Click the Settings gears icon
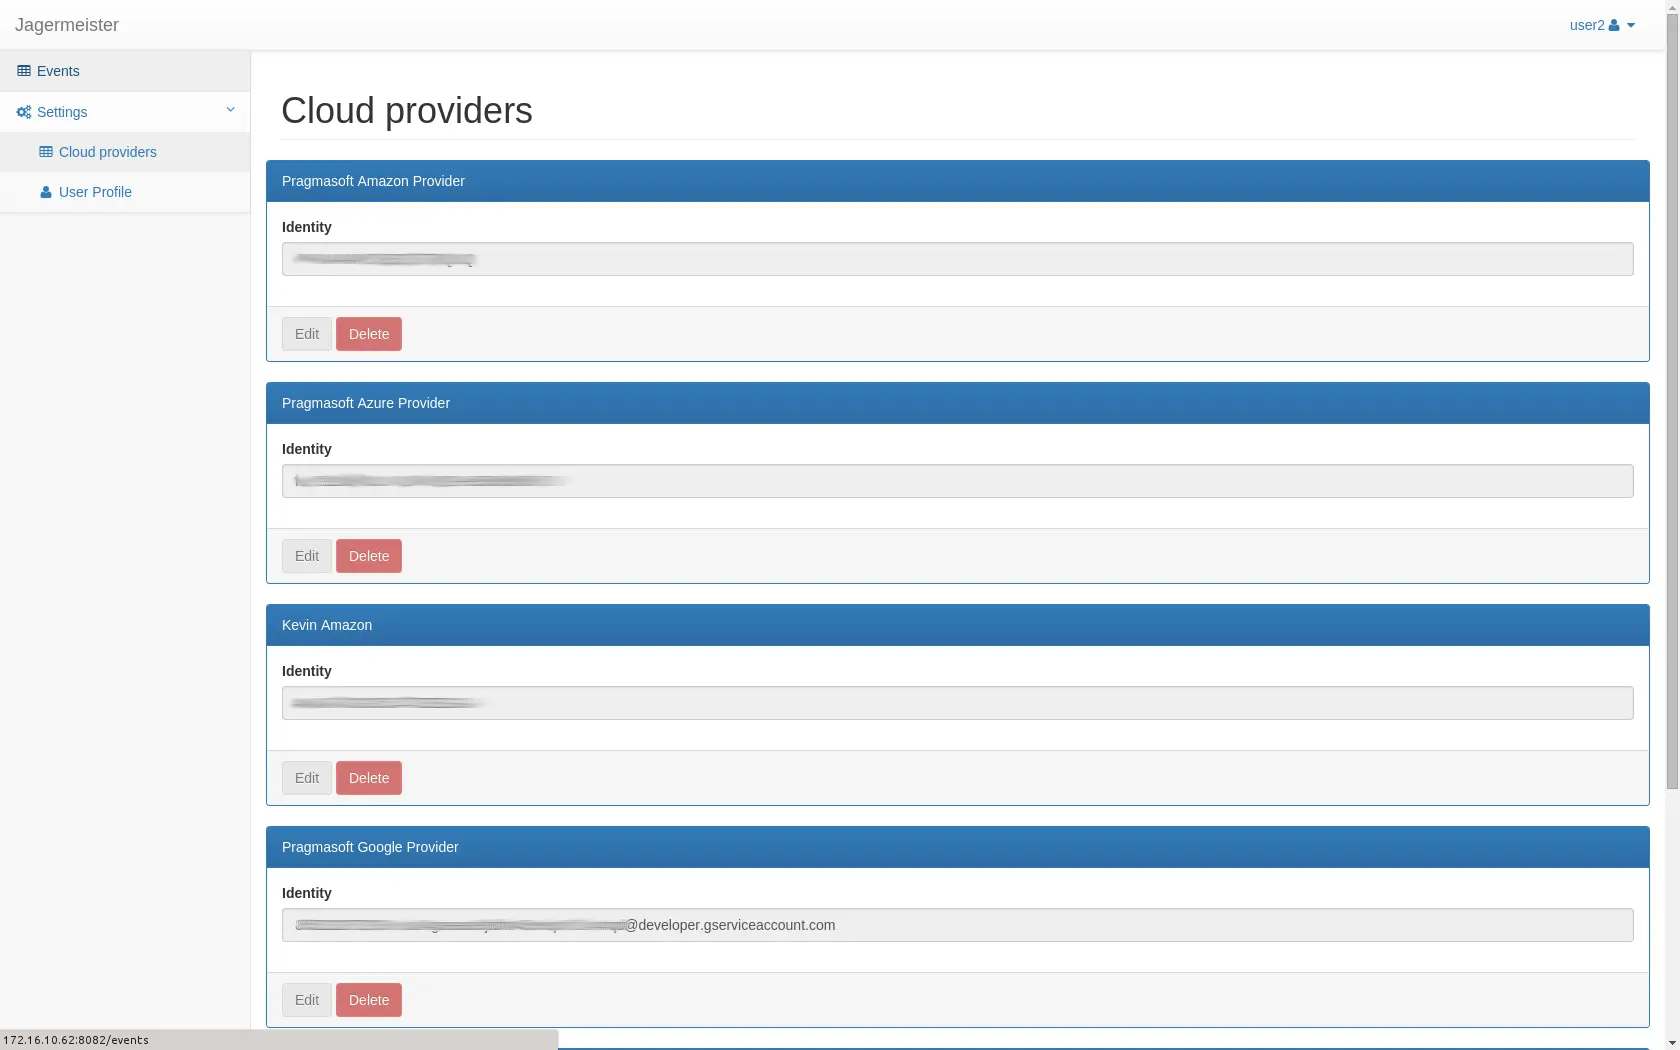 coord(24,112)
